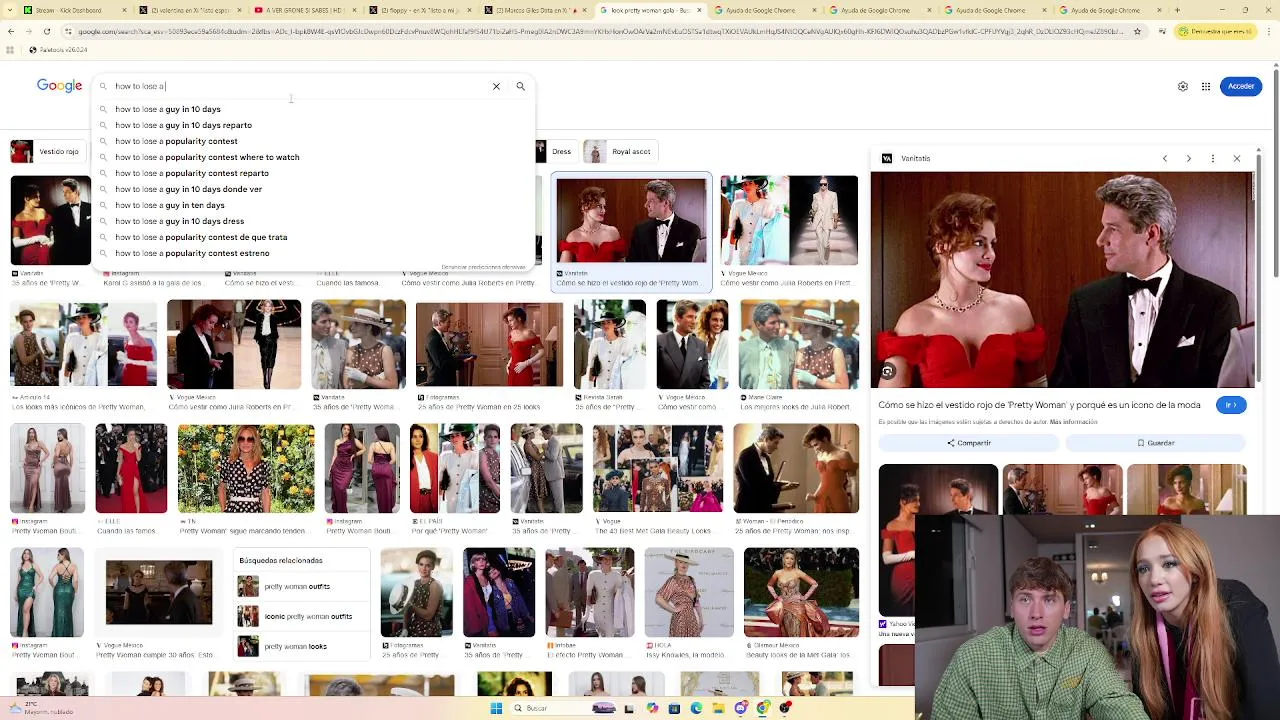Click the blue 'Ir' button in the preview
1280x720 pixels.
(1231, 405)
